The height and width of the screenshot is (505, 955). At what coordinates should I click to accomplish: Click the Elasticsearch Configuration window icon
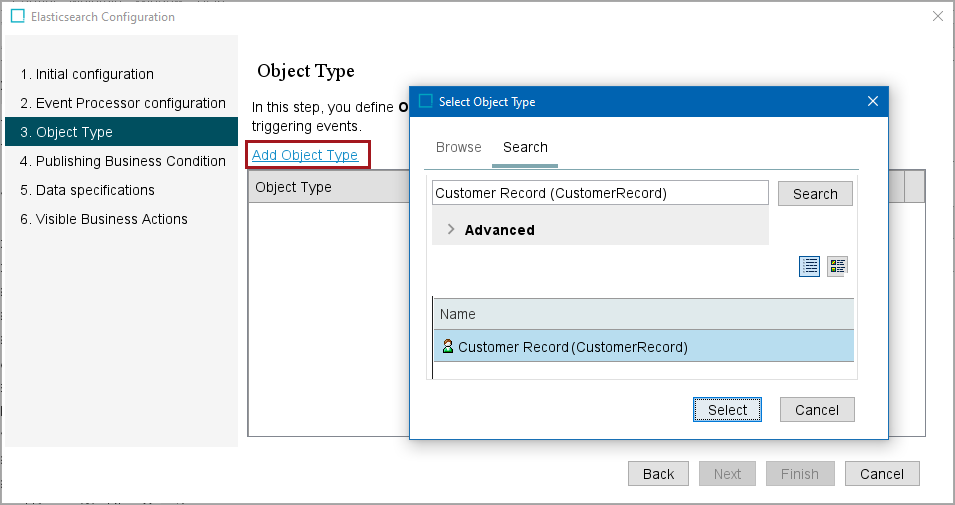(x=18, y=16)
